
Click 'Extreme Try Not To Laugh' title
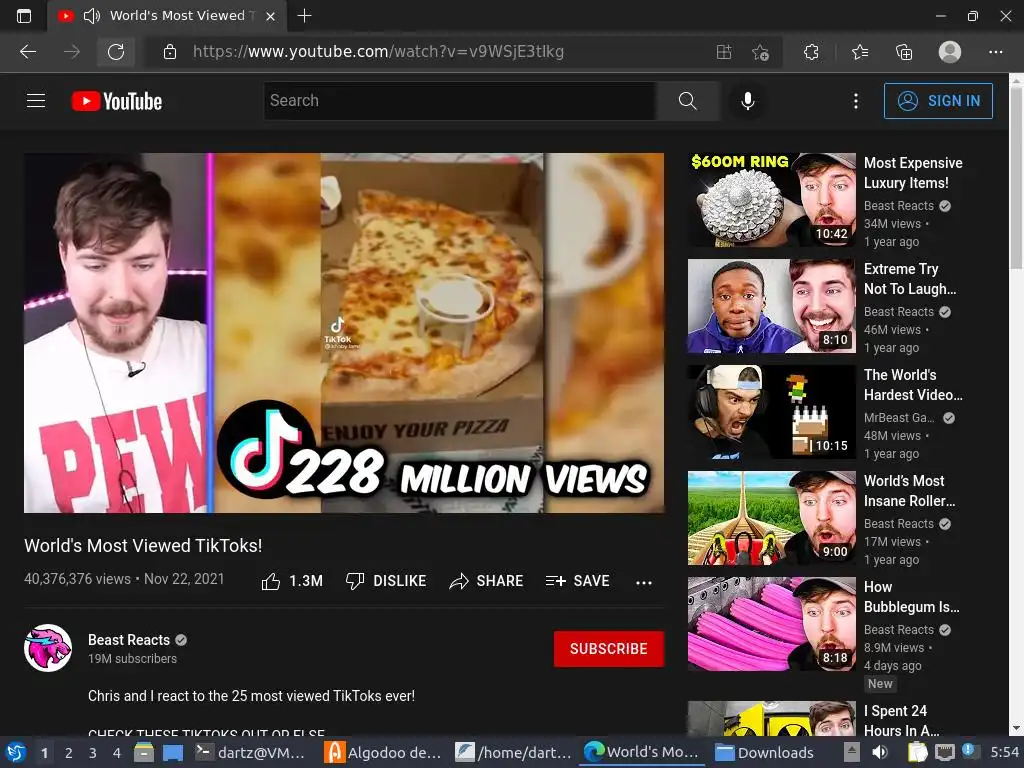click(910, 279)
